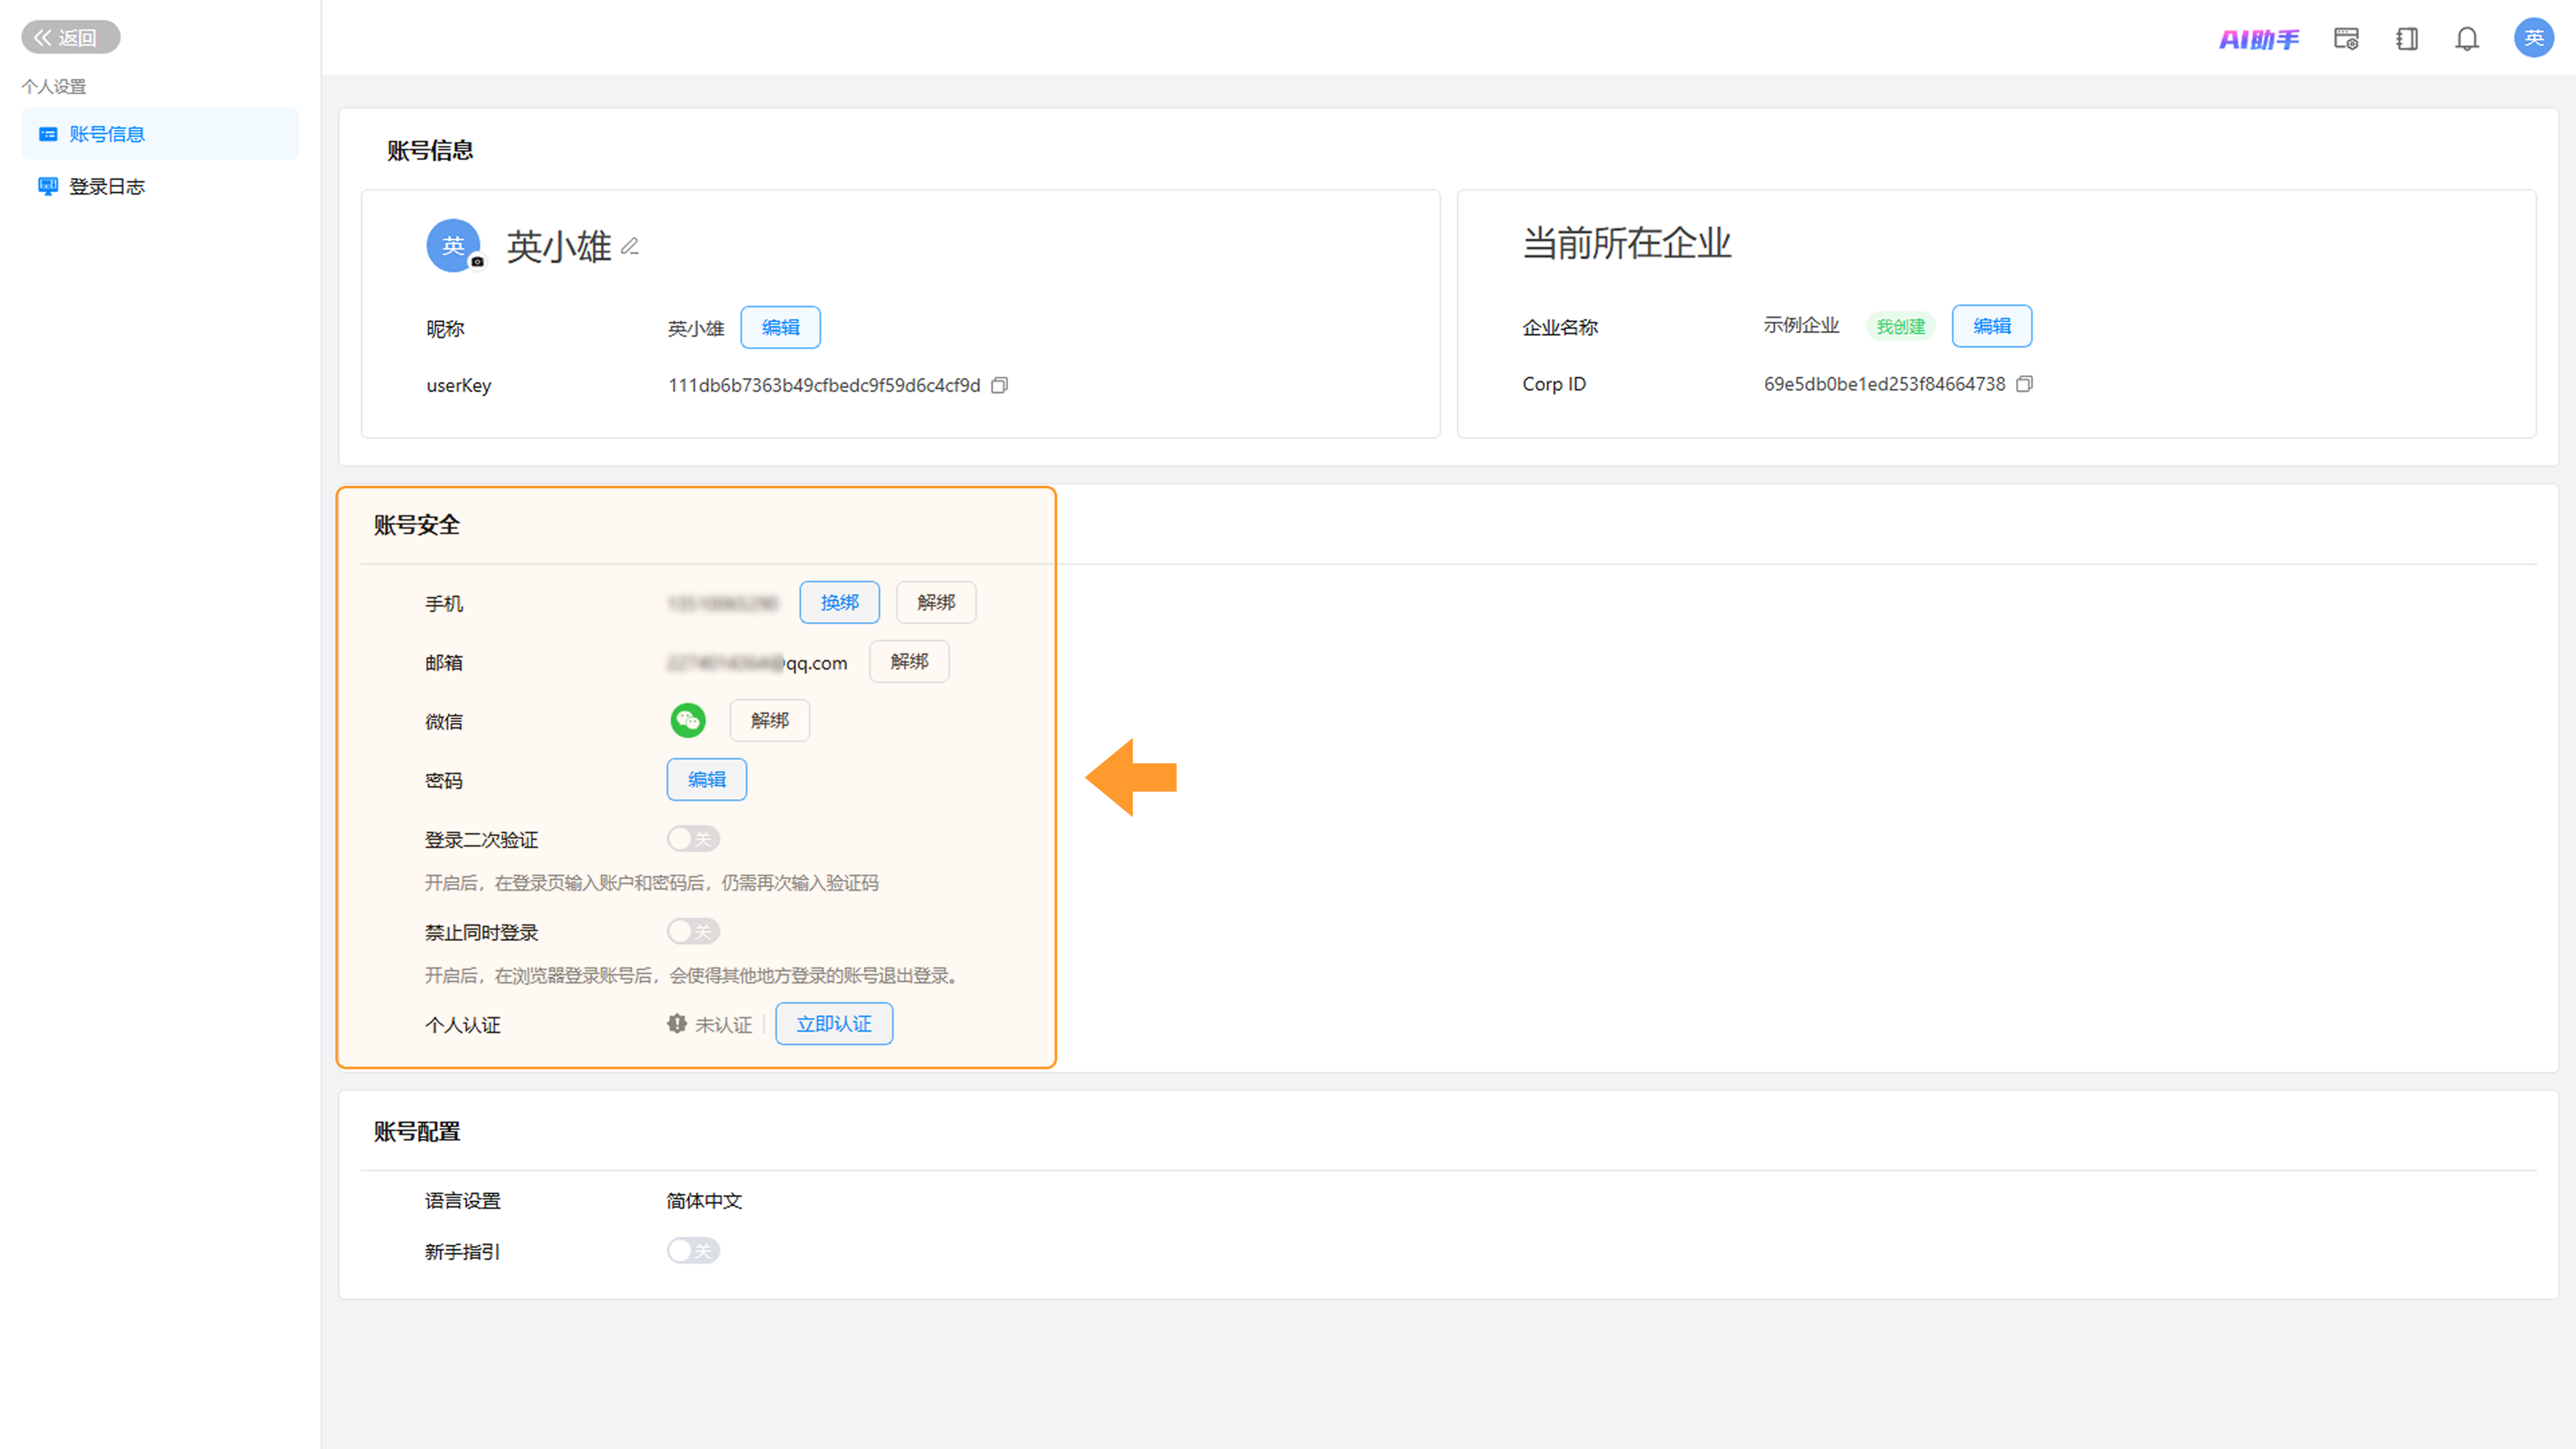Click the 当前所在企业 heading

click(x=1626, y=243)
